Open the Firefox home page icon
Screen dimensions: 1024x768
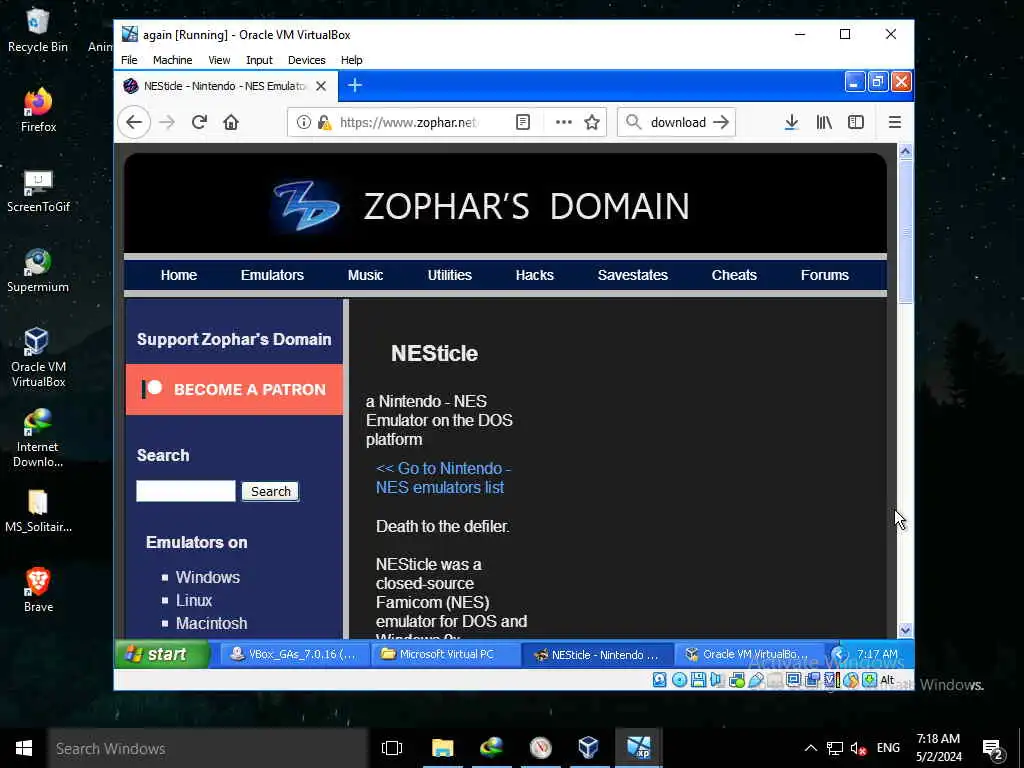coord(231,122)
